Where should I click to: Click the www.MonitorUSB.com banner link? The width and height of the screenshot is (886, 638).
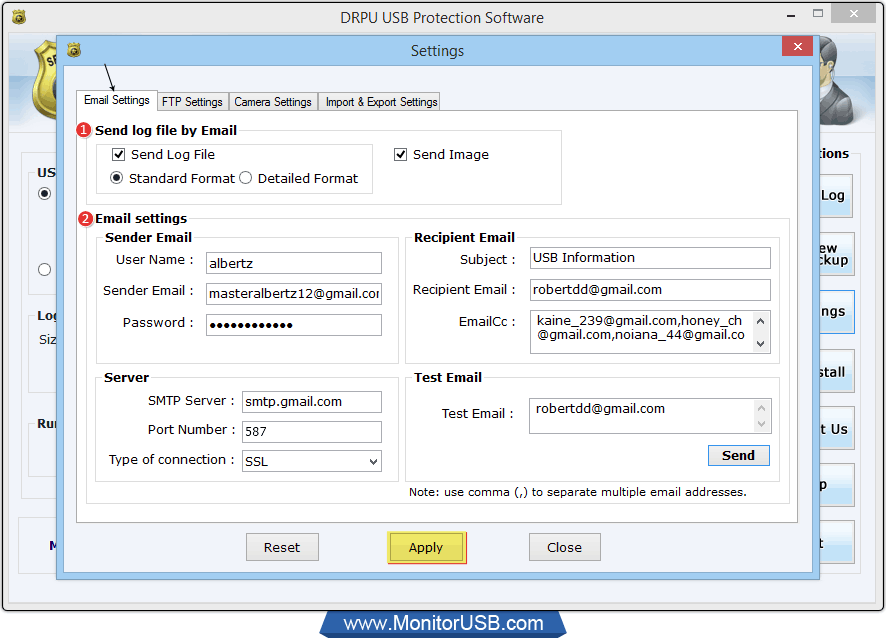point(443,623)
